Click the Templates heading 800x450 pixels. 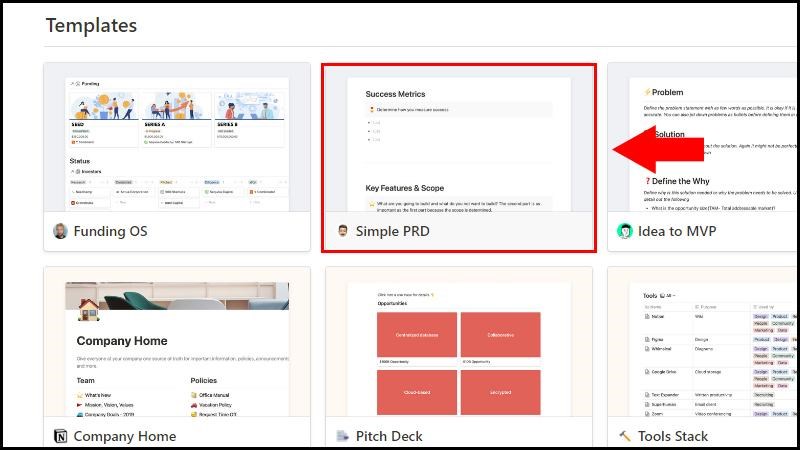click(x=91, y=26)
